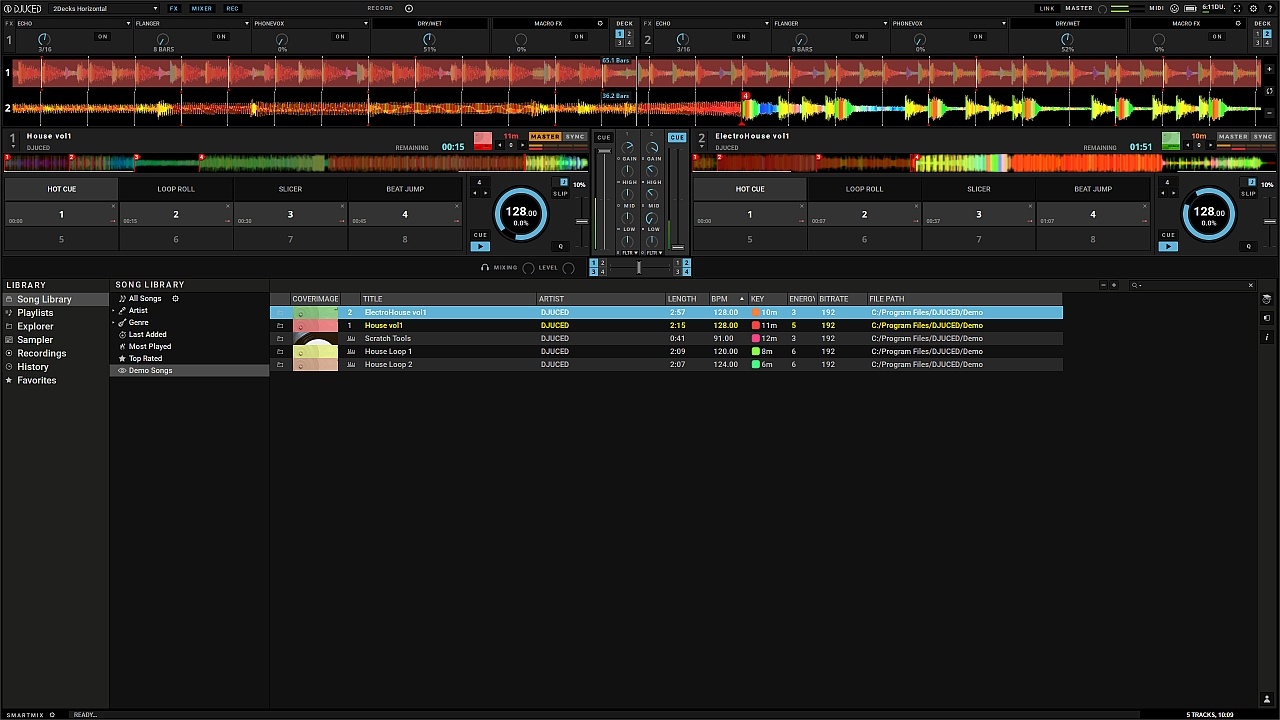Toggle the channel 2 headphone CUE button
1280x720 pixels.
(x=677, y=137)
